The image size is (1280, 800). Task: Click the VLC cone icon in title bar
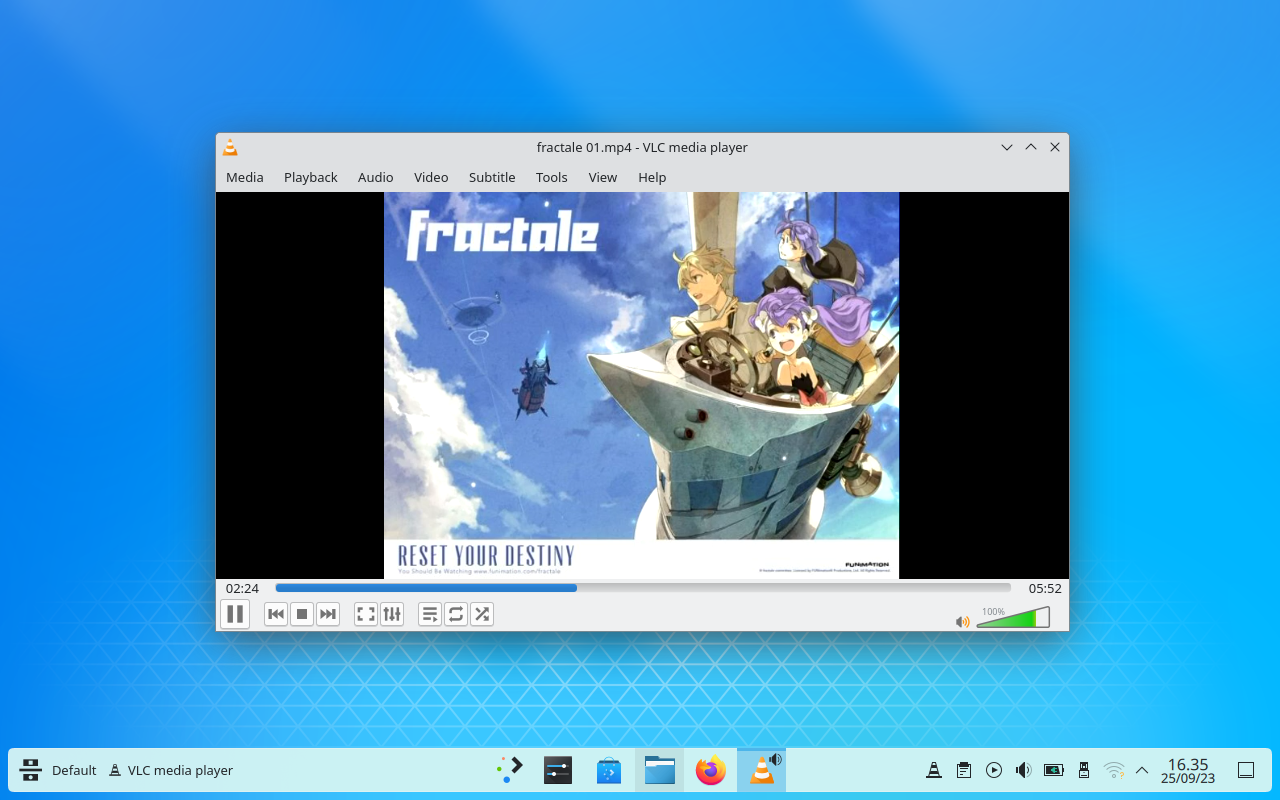point(230,147)
